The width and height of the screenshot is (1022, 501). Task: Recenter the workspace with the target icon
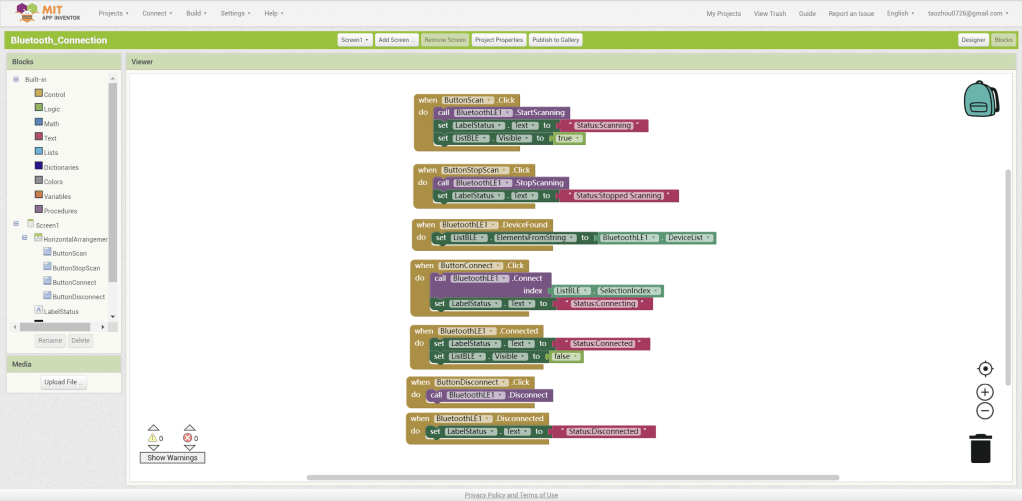coord(985,369)
